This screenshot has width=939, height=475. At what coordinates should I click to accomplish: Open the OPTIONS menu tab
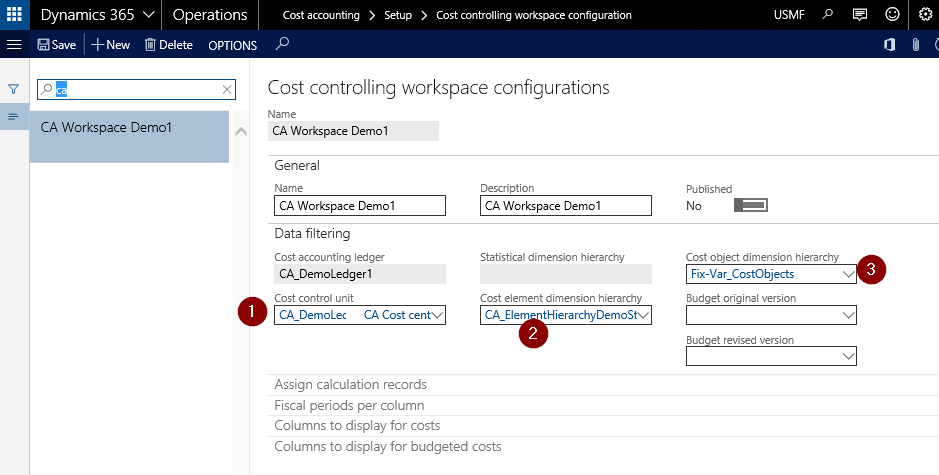[232, 45]
